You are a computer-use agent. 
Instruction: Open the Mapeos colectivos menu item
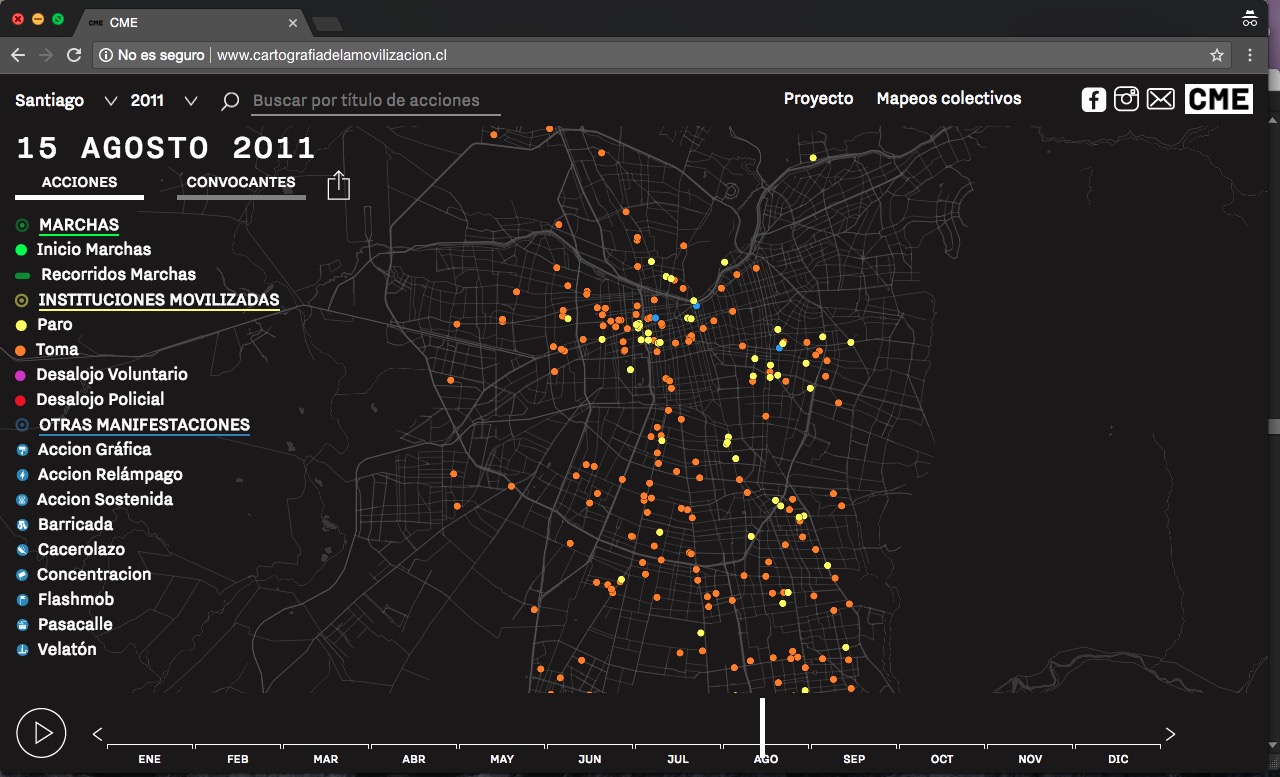[949, 98]
